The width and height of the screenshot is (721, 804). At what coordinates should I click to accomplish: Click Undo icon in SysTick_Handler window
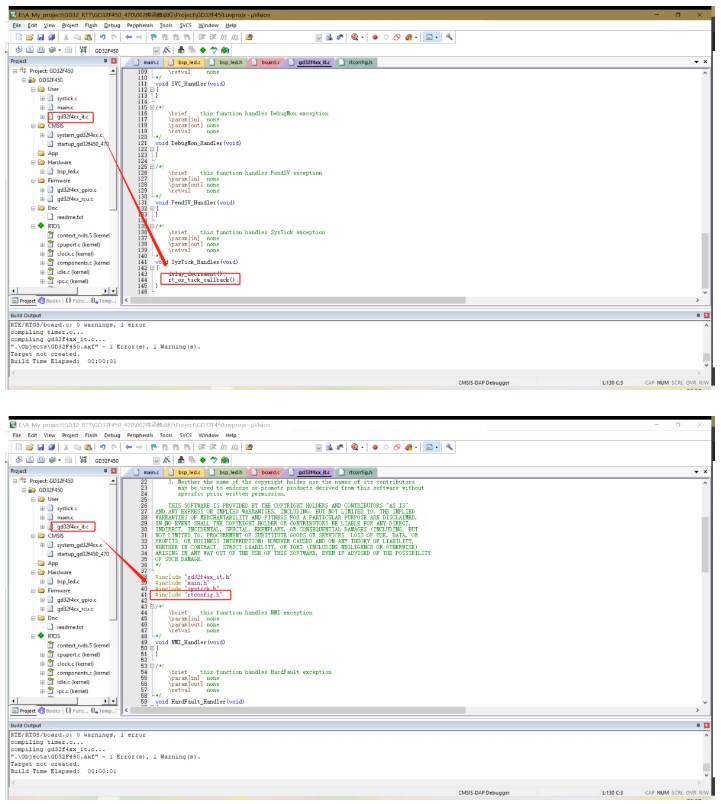click(103, 37)
